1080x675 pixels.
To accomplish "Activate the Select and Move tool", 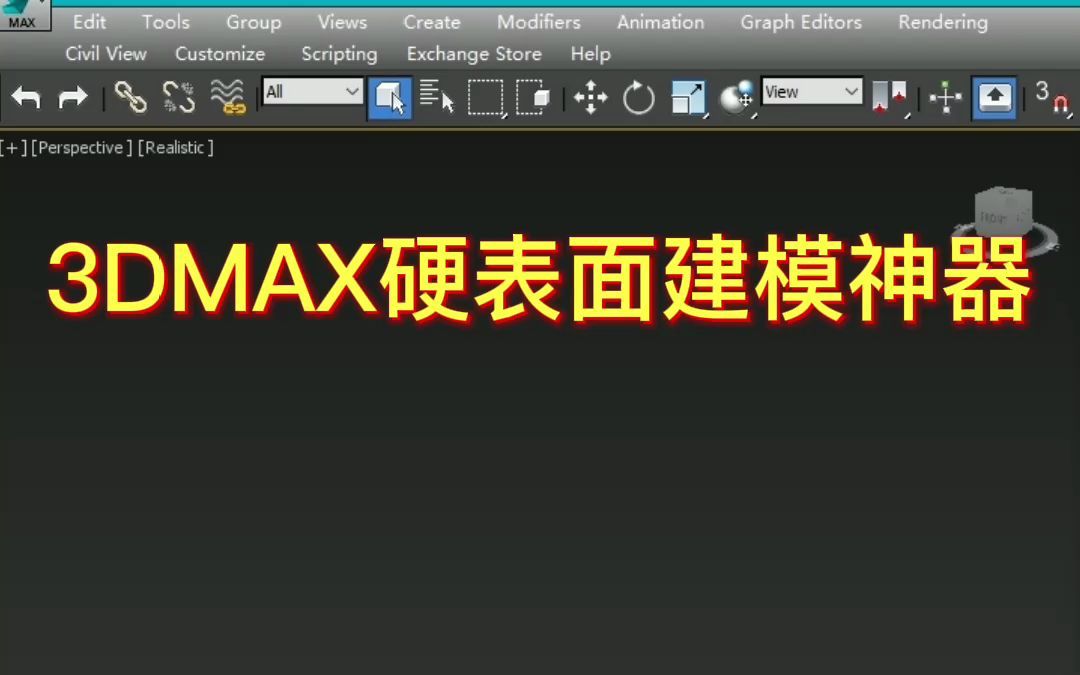I will coord(590,97).
